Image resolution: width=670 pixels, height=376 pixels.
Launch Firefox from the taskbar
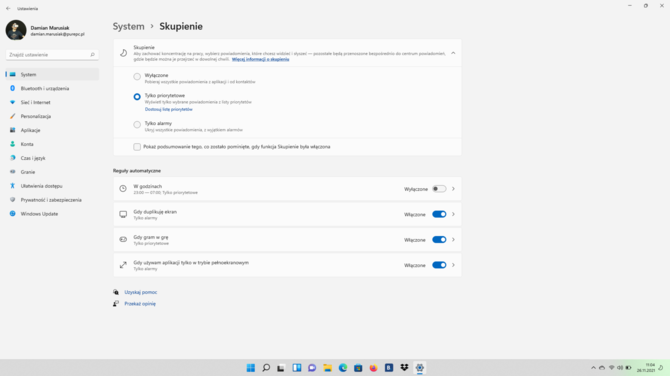pyautogui.click(x=373, y=368)
